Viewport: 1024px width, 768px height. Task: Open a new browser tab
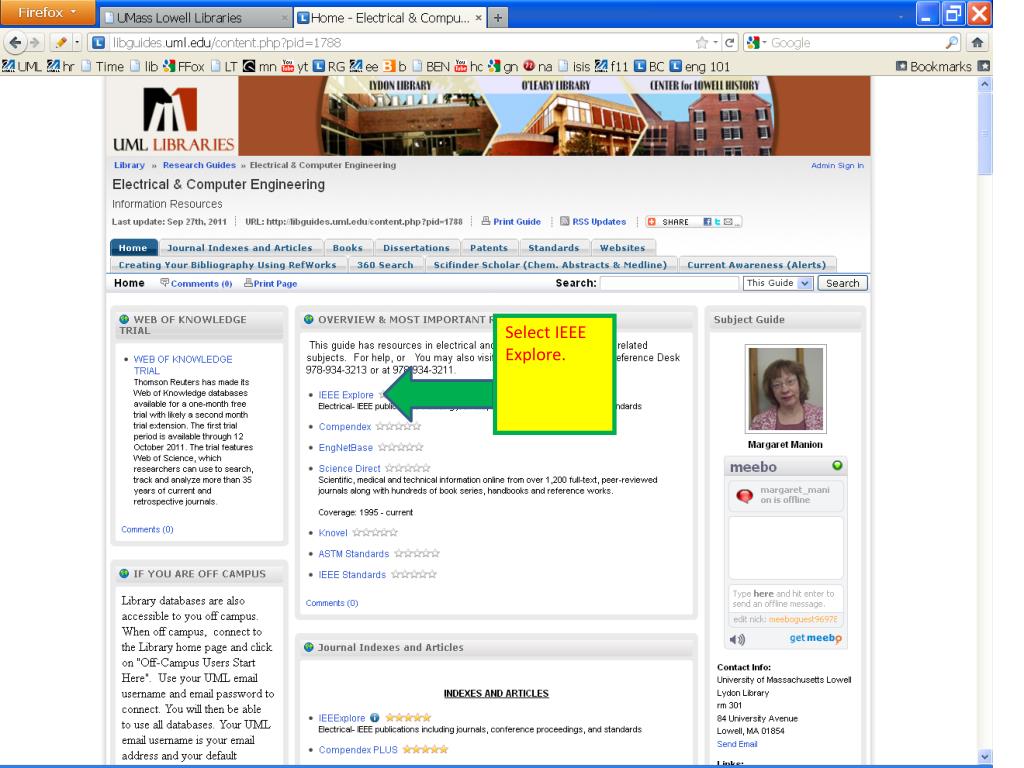498,18
